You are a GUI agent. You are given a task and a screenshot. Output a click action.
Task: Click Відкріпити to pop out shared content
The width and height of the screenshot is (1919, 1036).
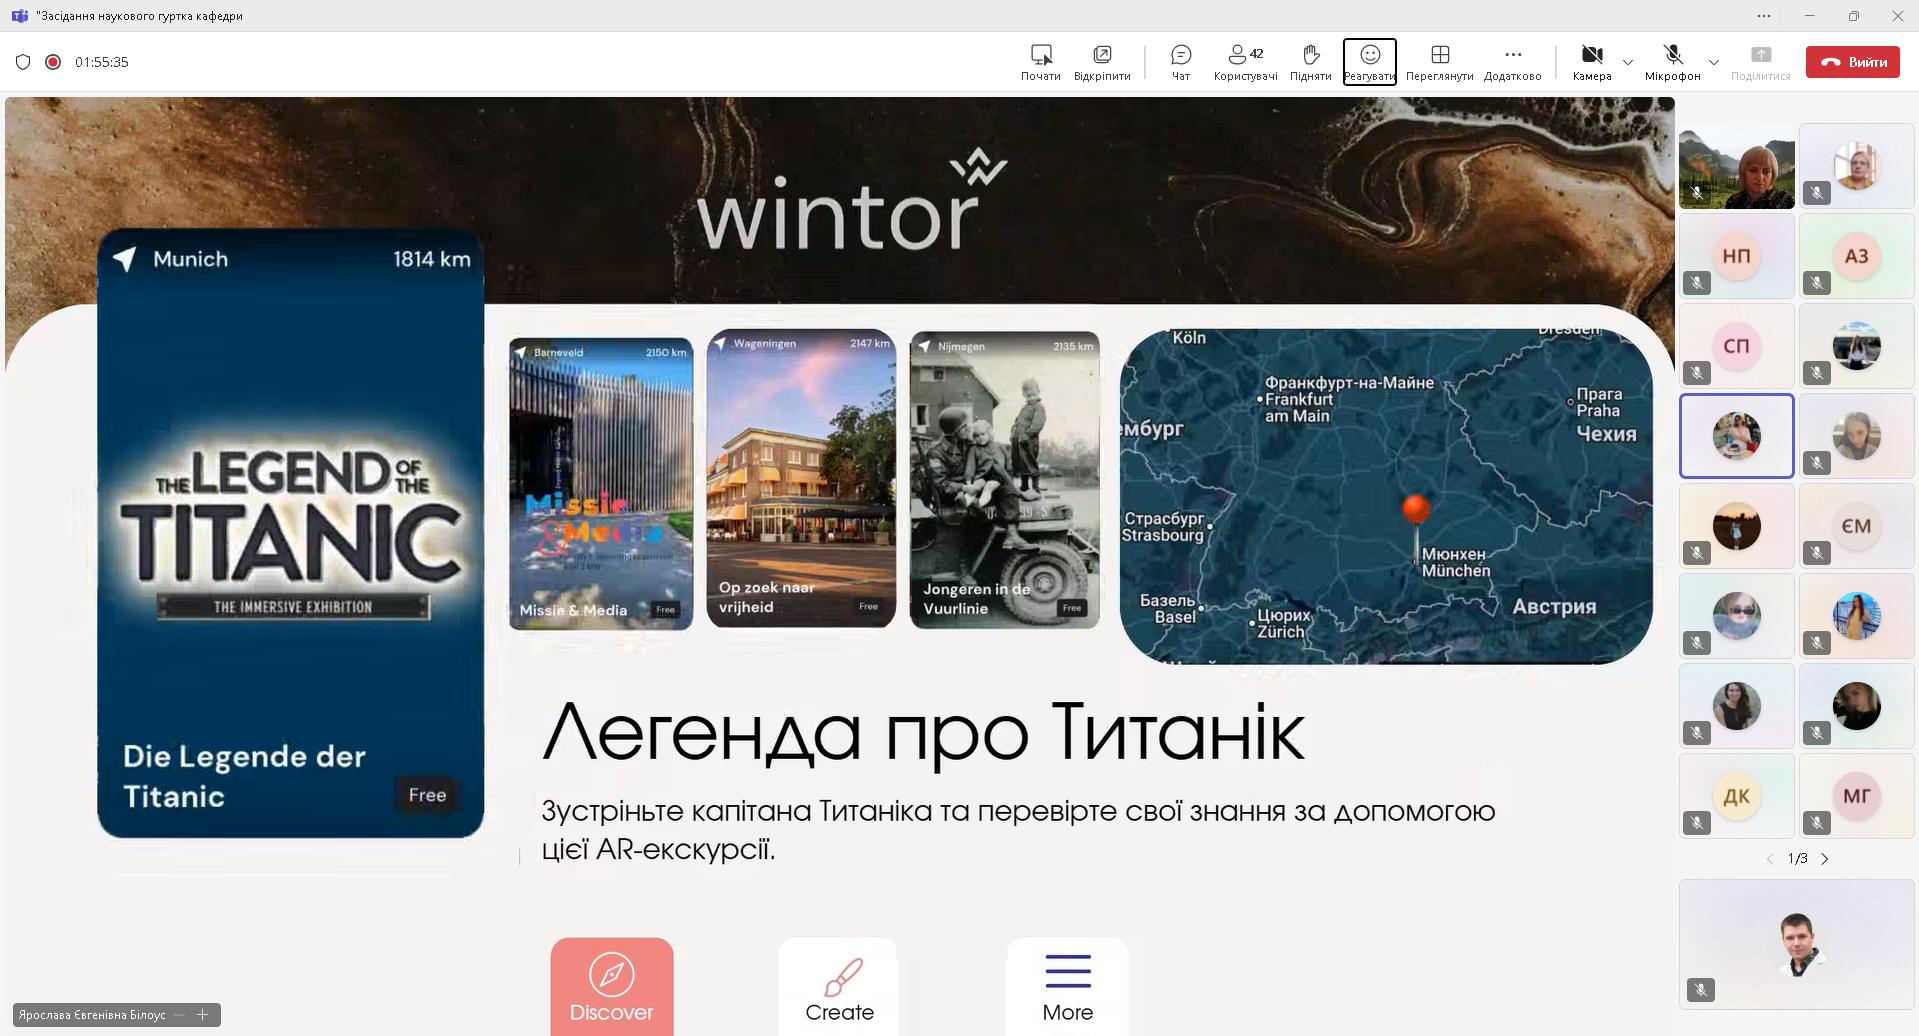point(1102,62)
